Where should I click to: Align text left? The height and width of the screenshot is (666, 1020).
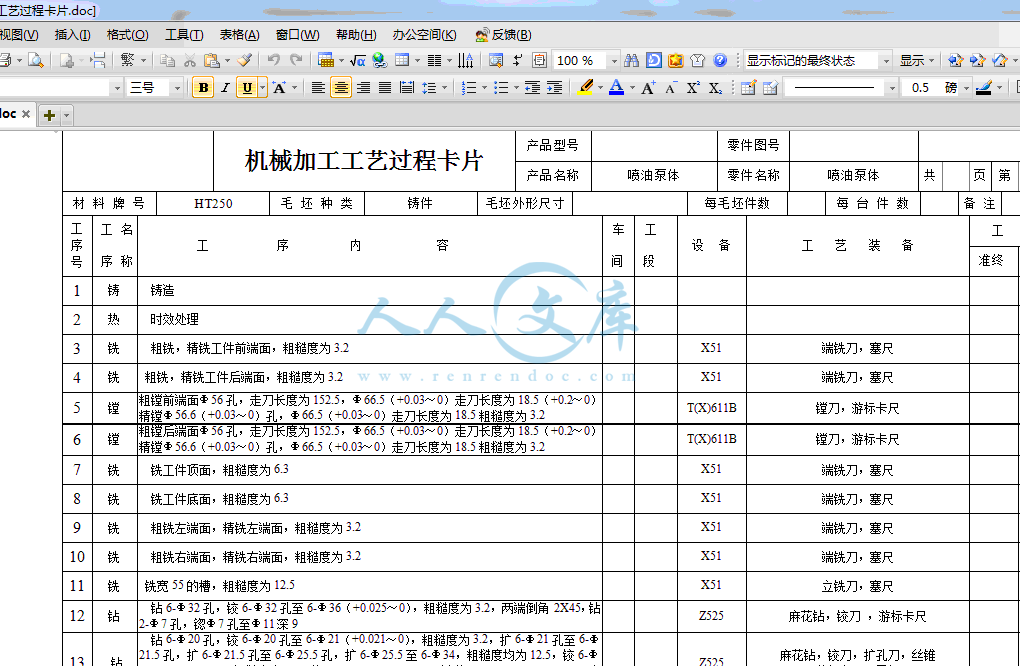pos(318,88)
